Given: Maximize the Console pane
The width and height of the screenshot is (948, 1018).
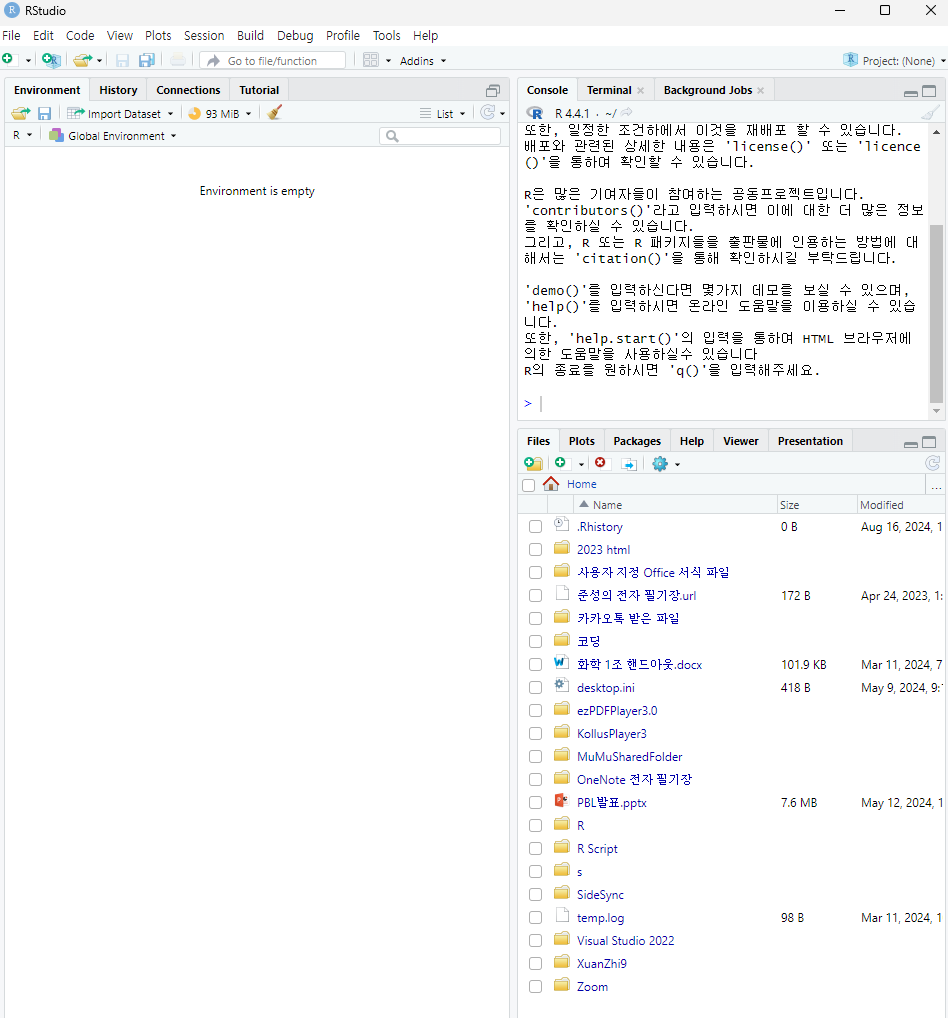Looking at the screenshot, I should click(929, 91).
